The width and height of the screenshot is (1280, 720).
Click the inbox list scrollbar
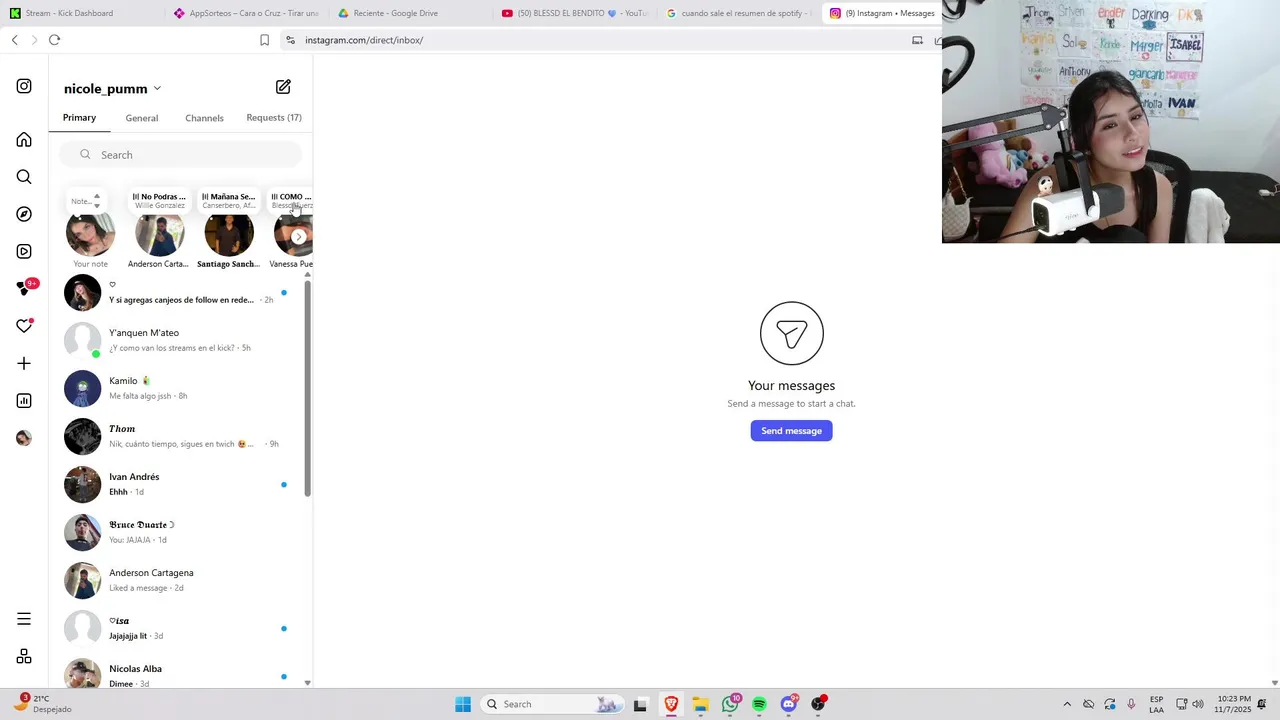point(307,388)
